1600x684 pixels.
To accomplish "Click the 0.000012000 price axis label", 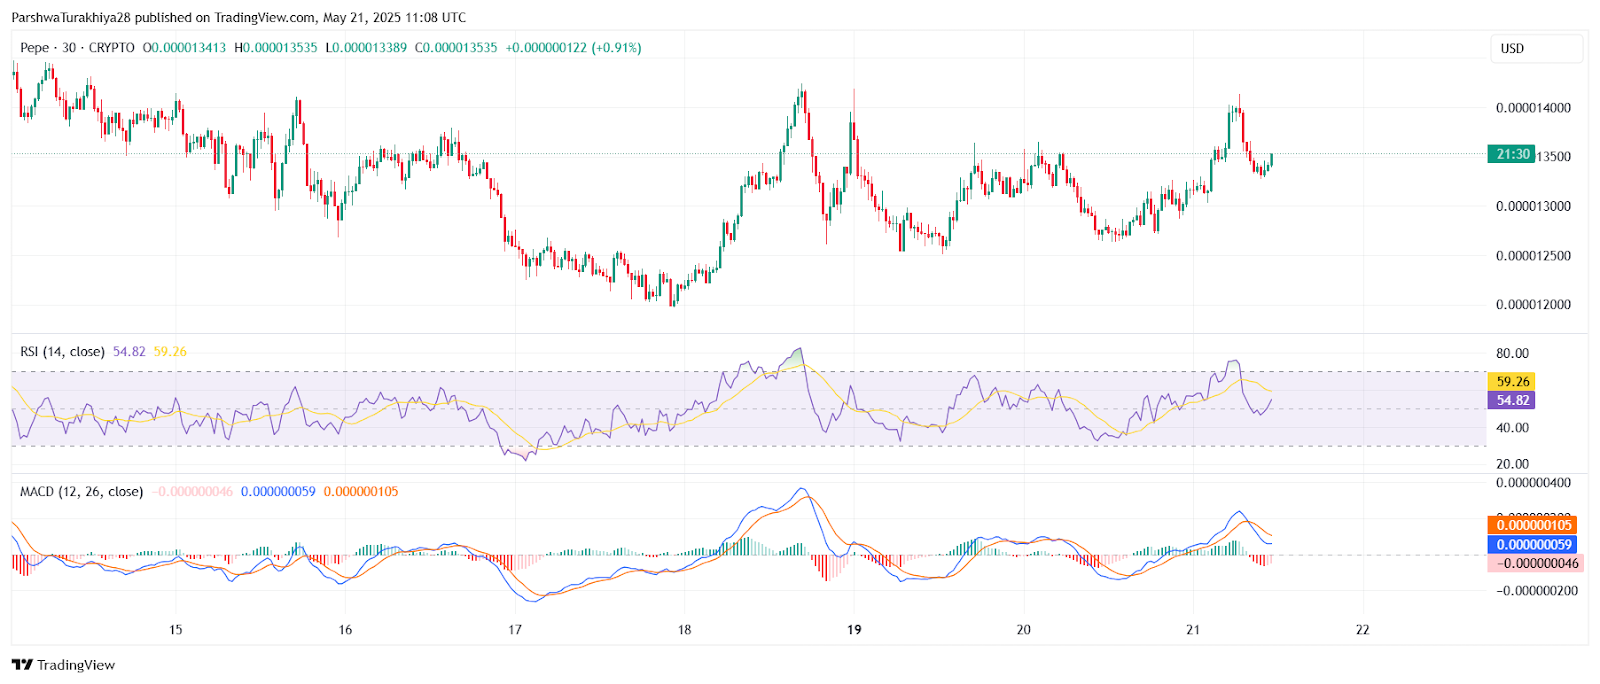I will [1533, 305].
